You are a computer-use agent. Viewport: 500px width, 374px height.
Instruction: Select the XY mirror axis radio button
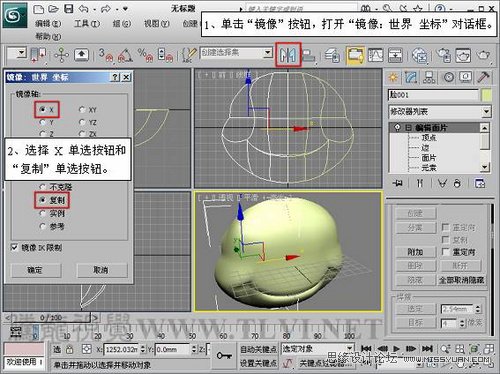click(82, 109)
